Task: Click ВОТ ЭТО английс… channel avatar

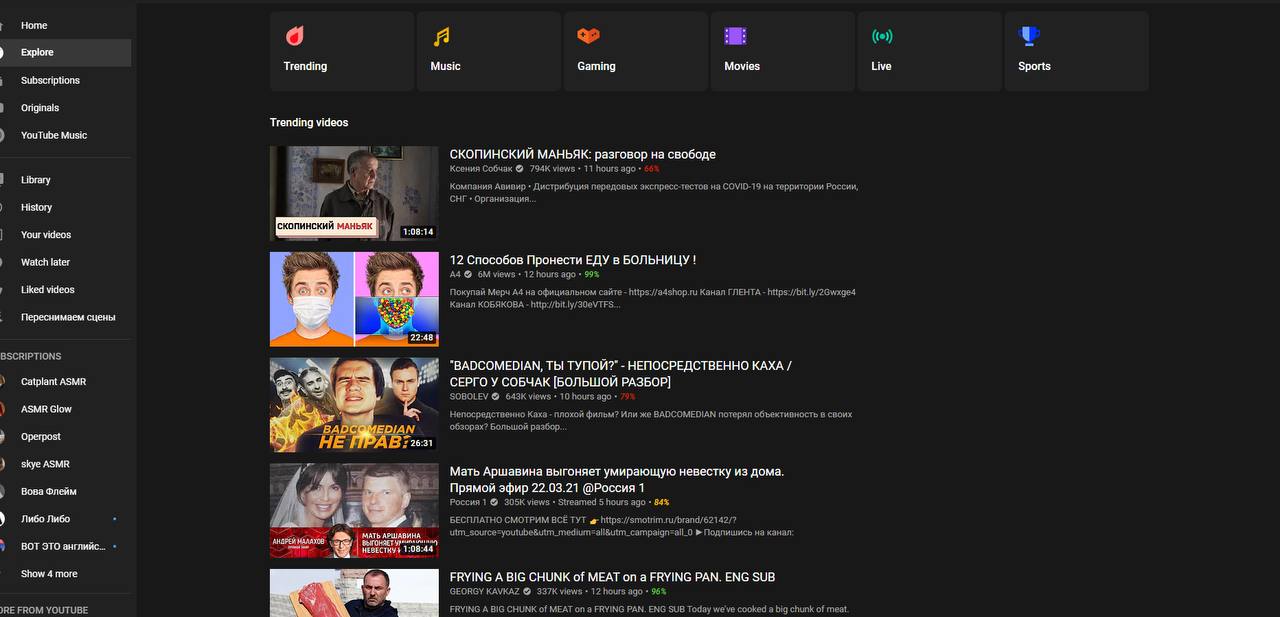Action: [2, 546]
